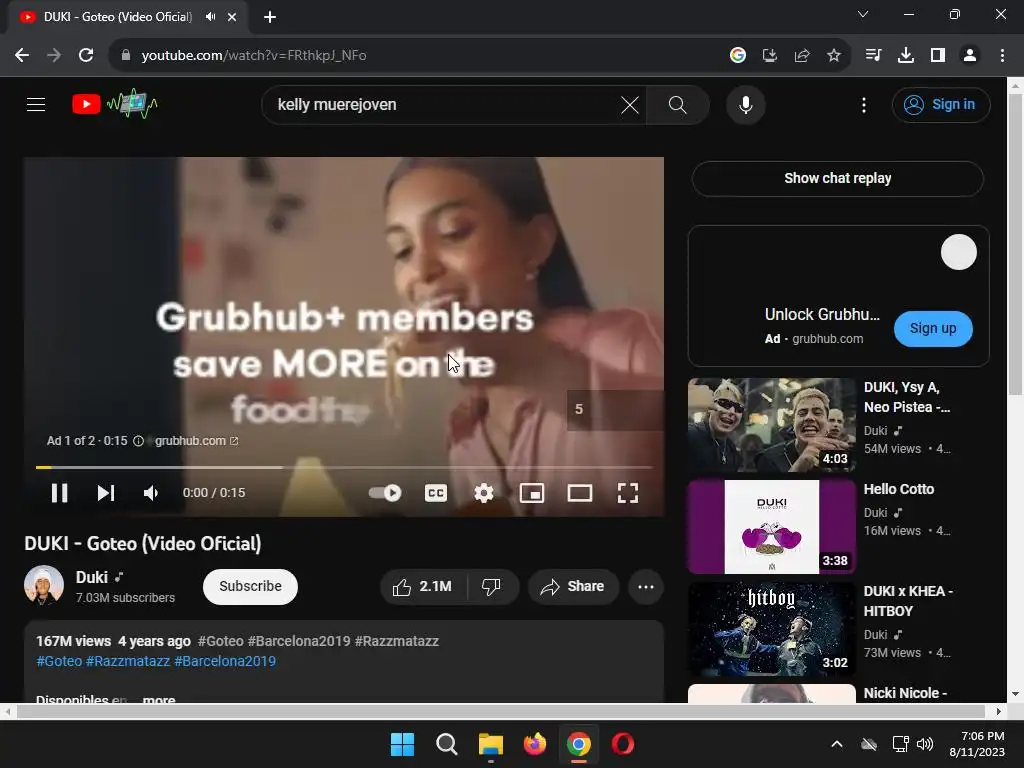Open tab search chevron
This screenshot has height=768, width=1024.
(863, 14)
